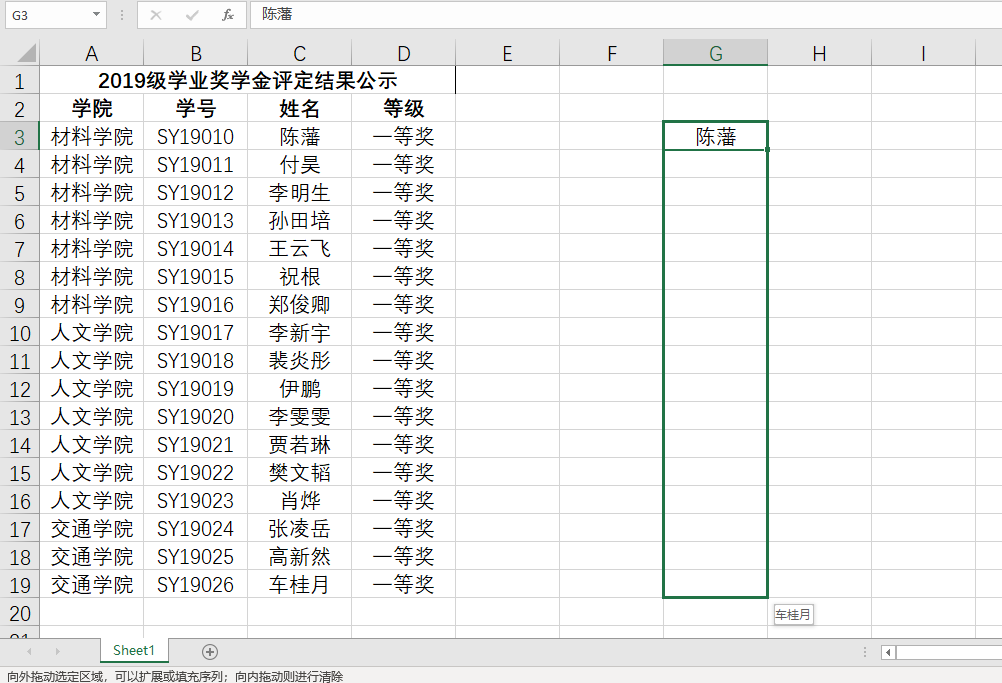Viewport: 1002px width, 683px height.
Task: Click the name 祝根
Action: (299, 277)
